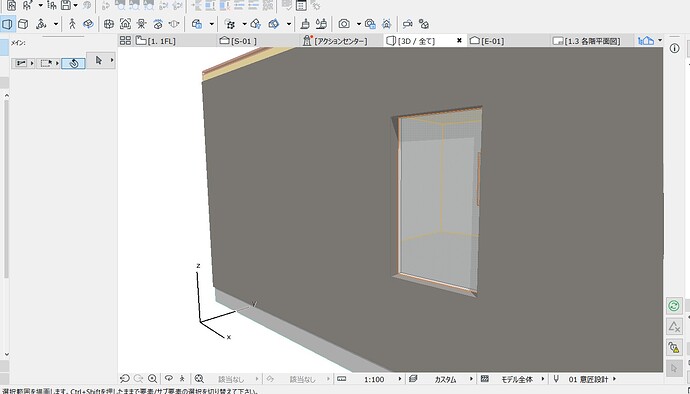Click the camera-with-blue-box render icon
The image size is (690, 394).
coord(370,24)
